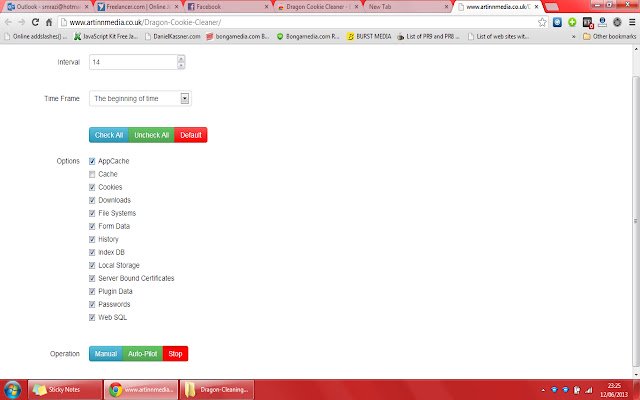Open the Other bookmarks folder
The height and width of the screenshot is (400, 640).
tap(609, 36)
